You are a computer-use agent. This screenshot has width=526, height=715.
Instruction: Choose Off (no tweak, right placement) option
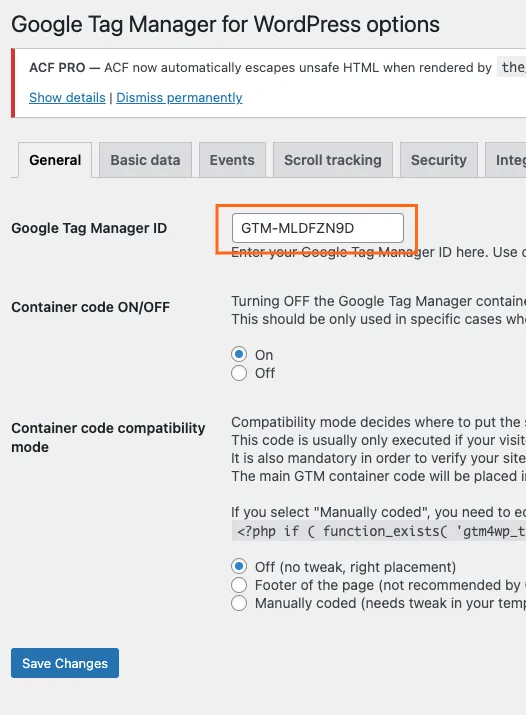click(239, 566)
